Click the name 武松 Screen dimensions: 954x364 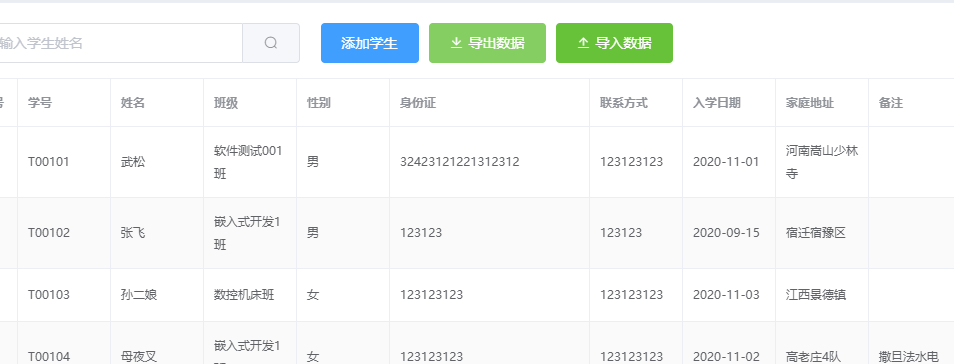pos(133,162)
